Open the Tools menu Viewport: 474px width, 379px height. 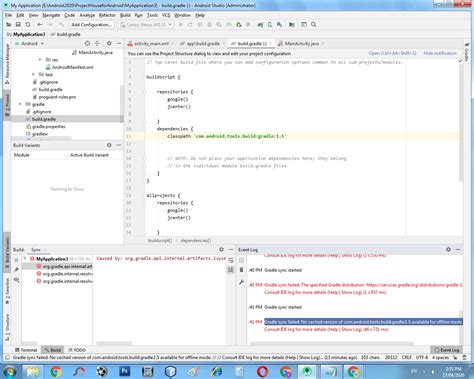tap(152, 15)
